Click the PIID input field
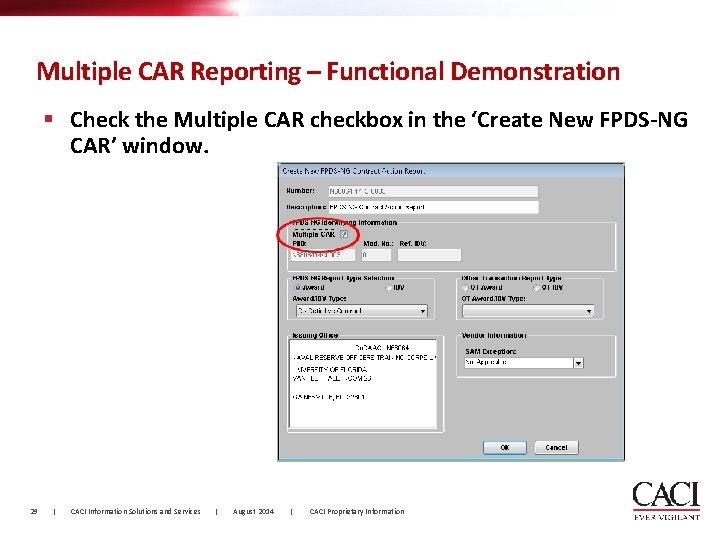The height and width of the screenshot is (540, 720). point(323,255)
